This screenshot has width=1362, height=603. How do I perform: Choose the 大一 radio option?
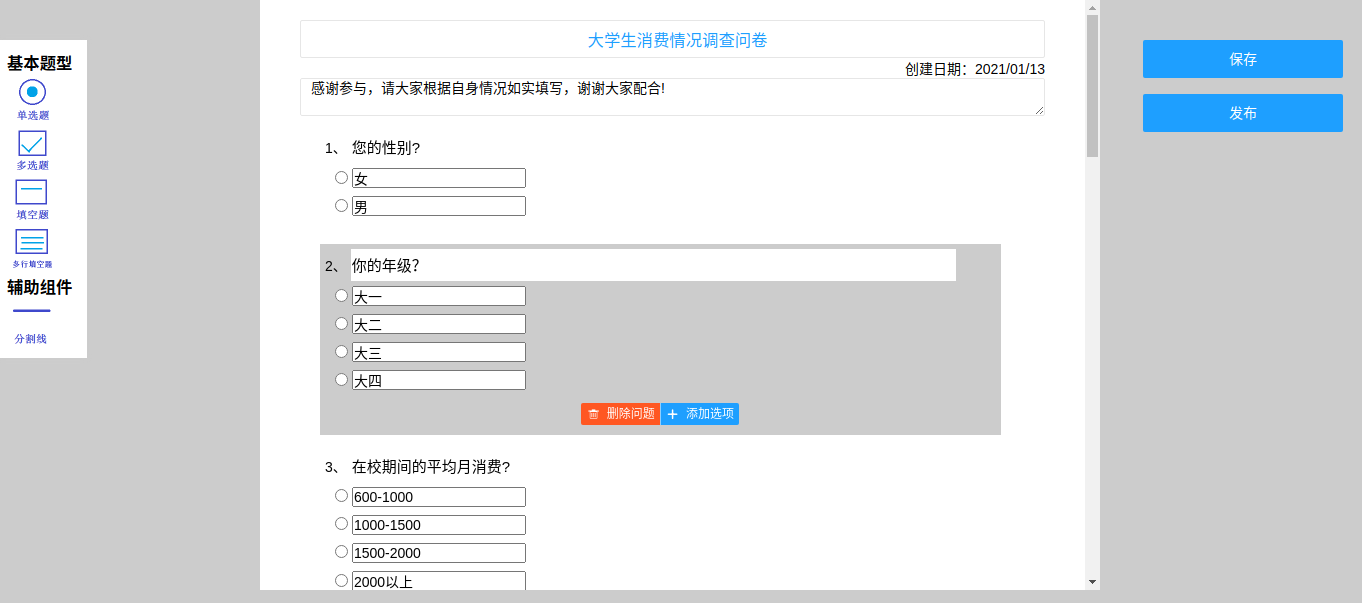[341, 295]
